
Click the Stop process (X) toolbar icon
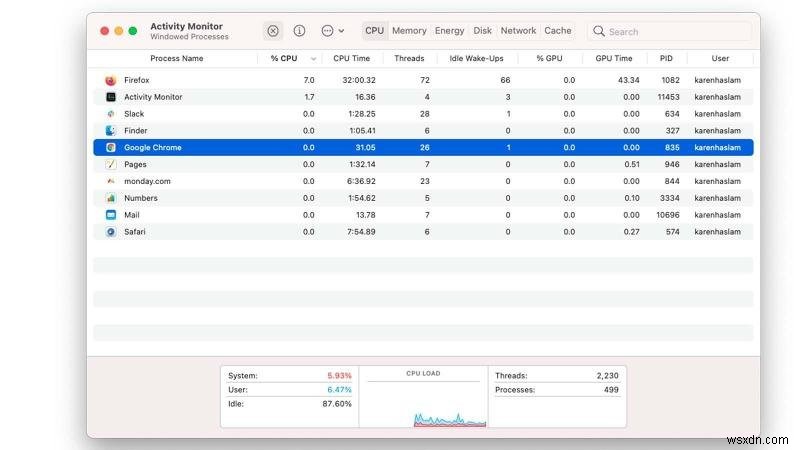click(x=273, y=31)
